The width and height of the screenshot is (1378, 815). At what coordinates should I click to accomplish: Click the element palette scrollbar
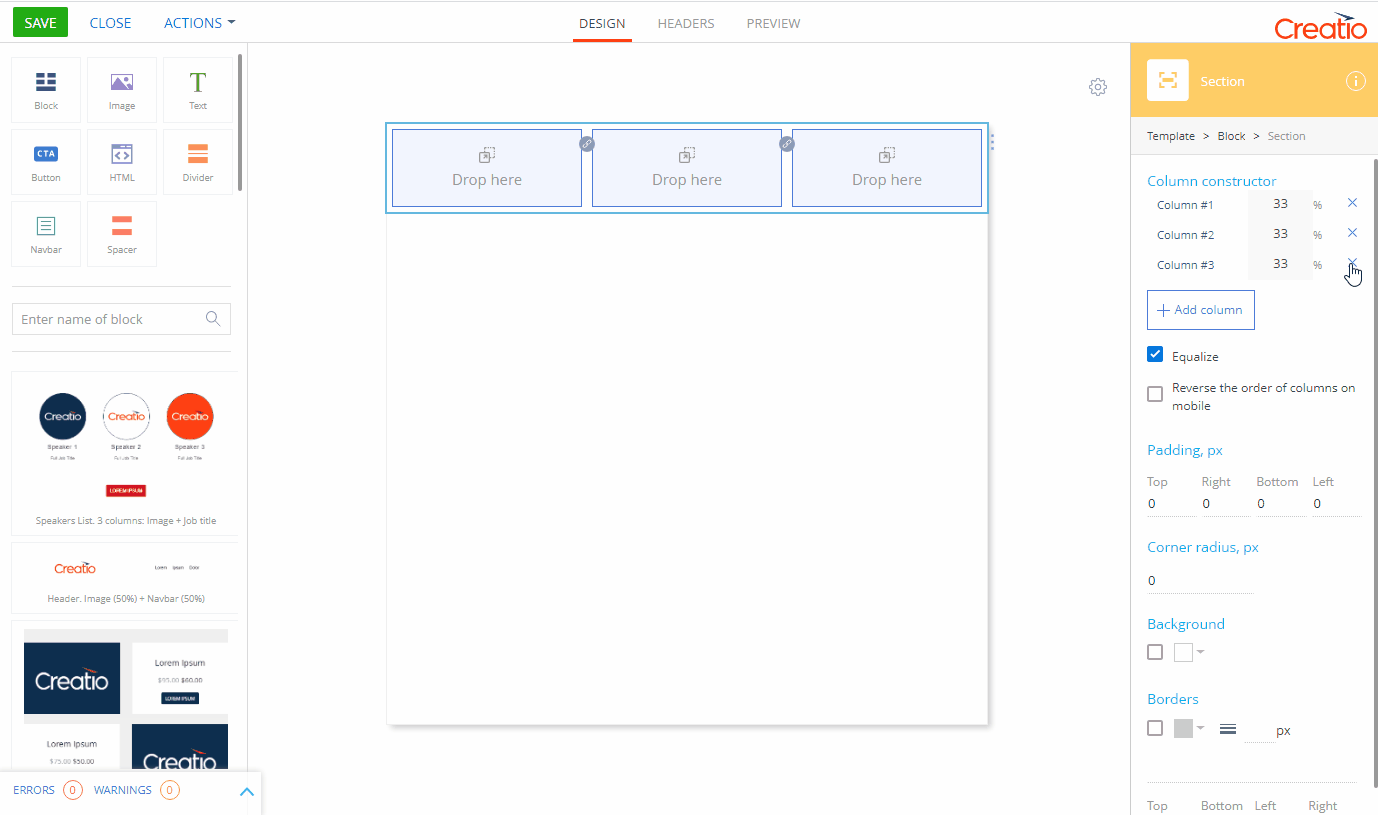coord(240,122)
